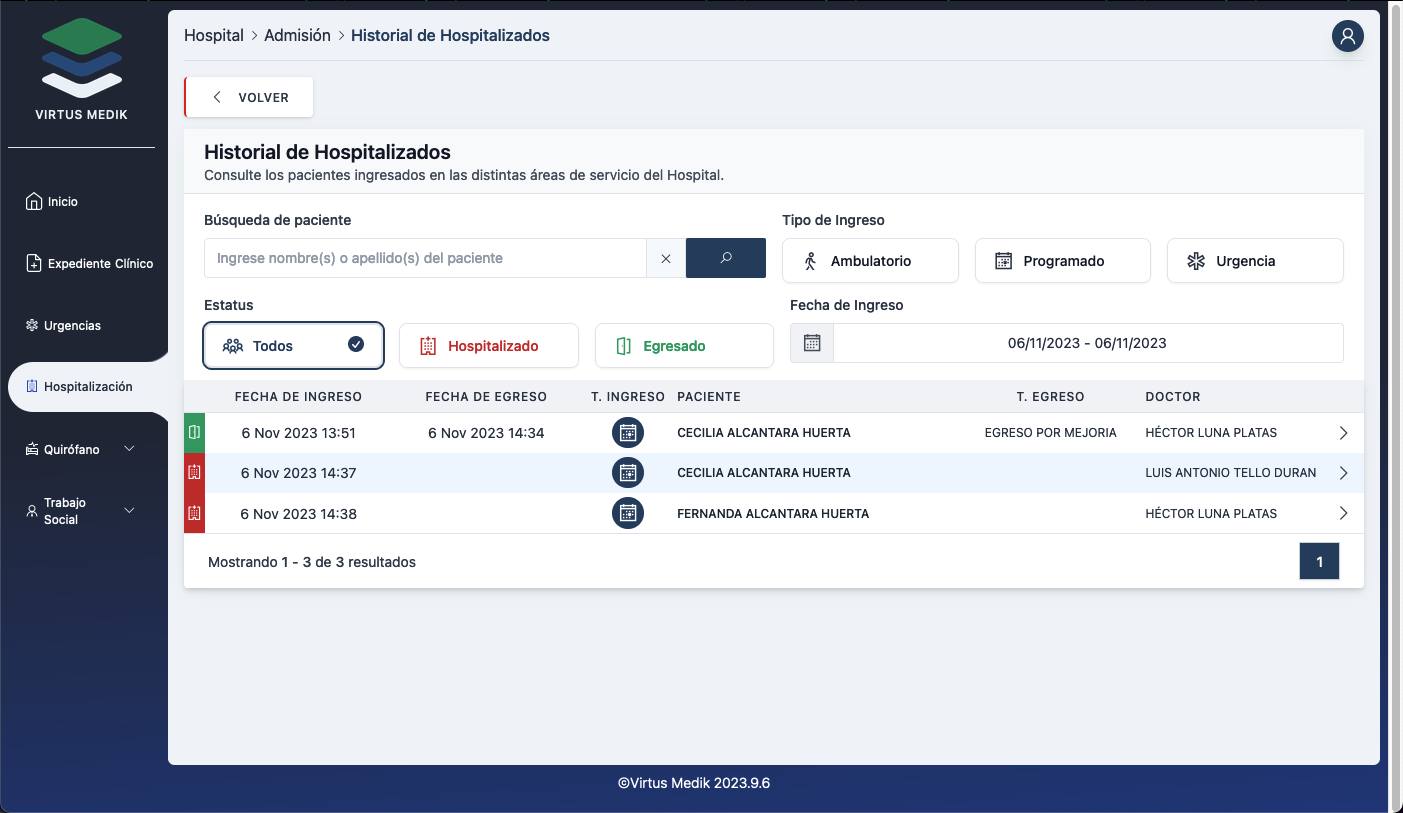Select the Todos status filter
Image resolution: width=1403 pixels, height=813 pixels.
click(x=293, y=346)
